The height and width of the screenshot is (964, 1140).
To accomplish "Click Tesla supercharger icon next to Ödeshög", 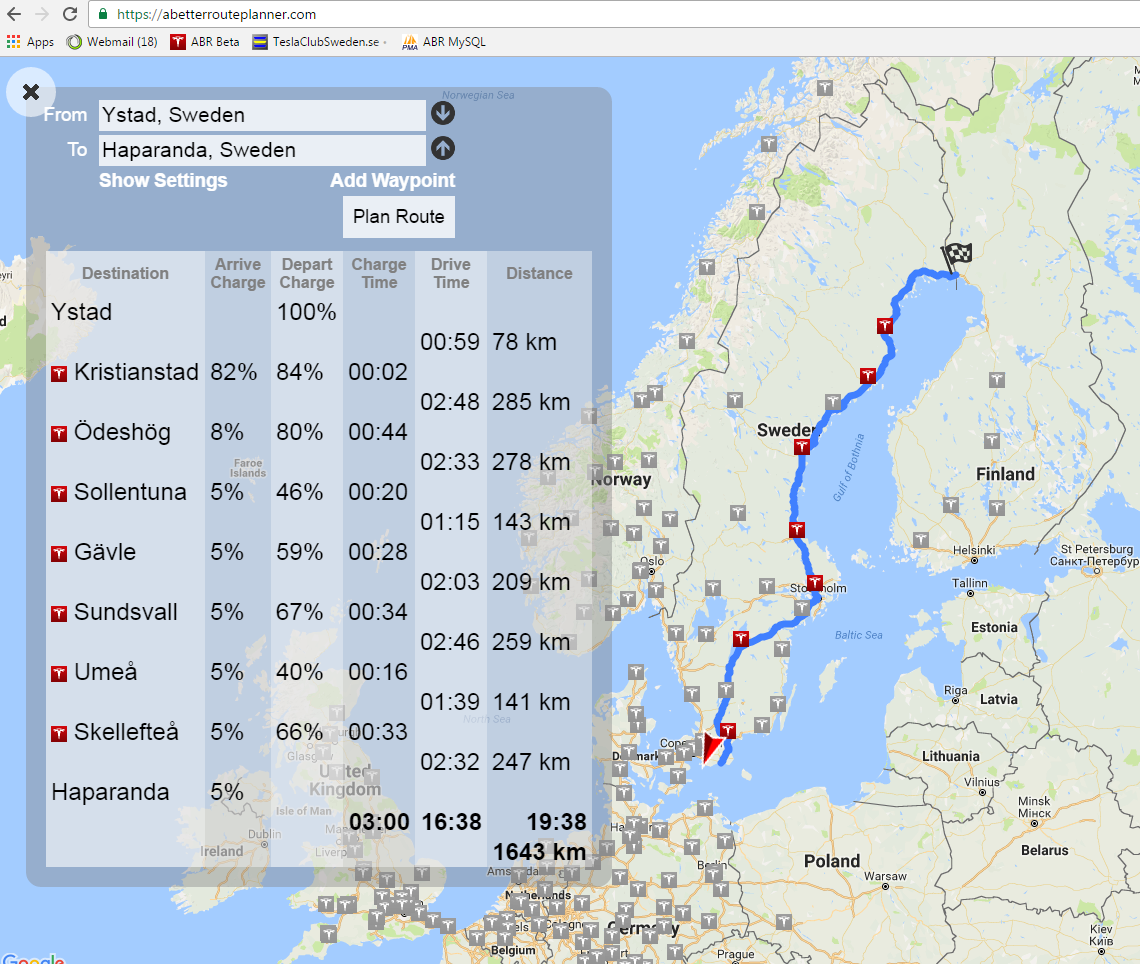I will tap(59, 434).
